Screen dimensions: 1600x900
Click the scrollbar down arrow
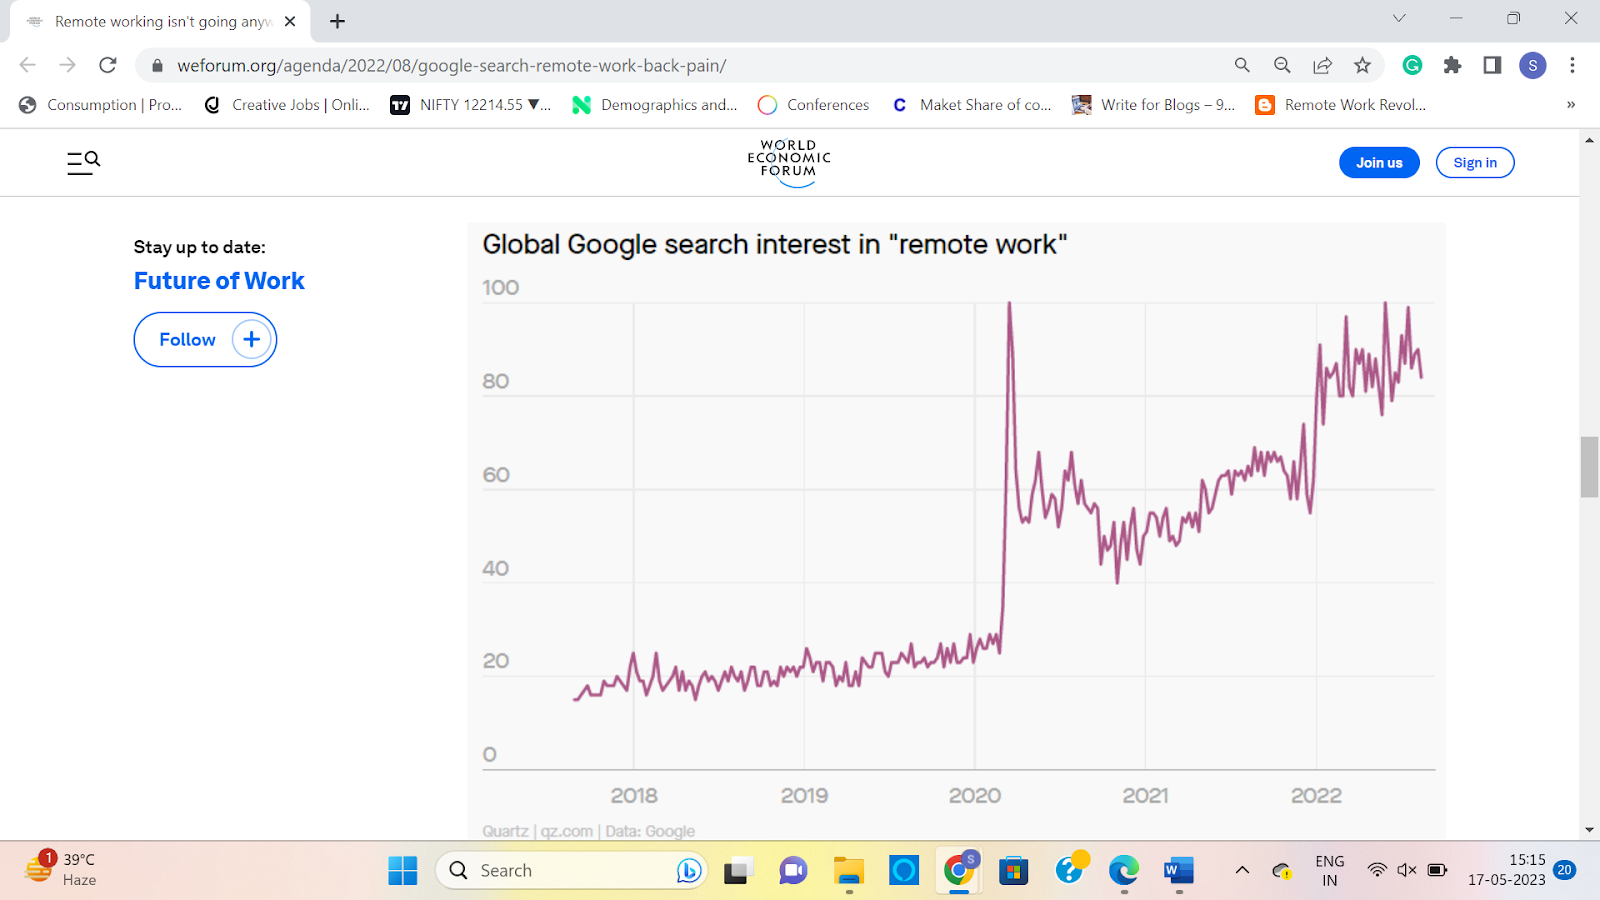pos(1589,830)
